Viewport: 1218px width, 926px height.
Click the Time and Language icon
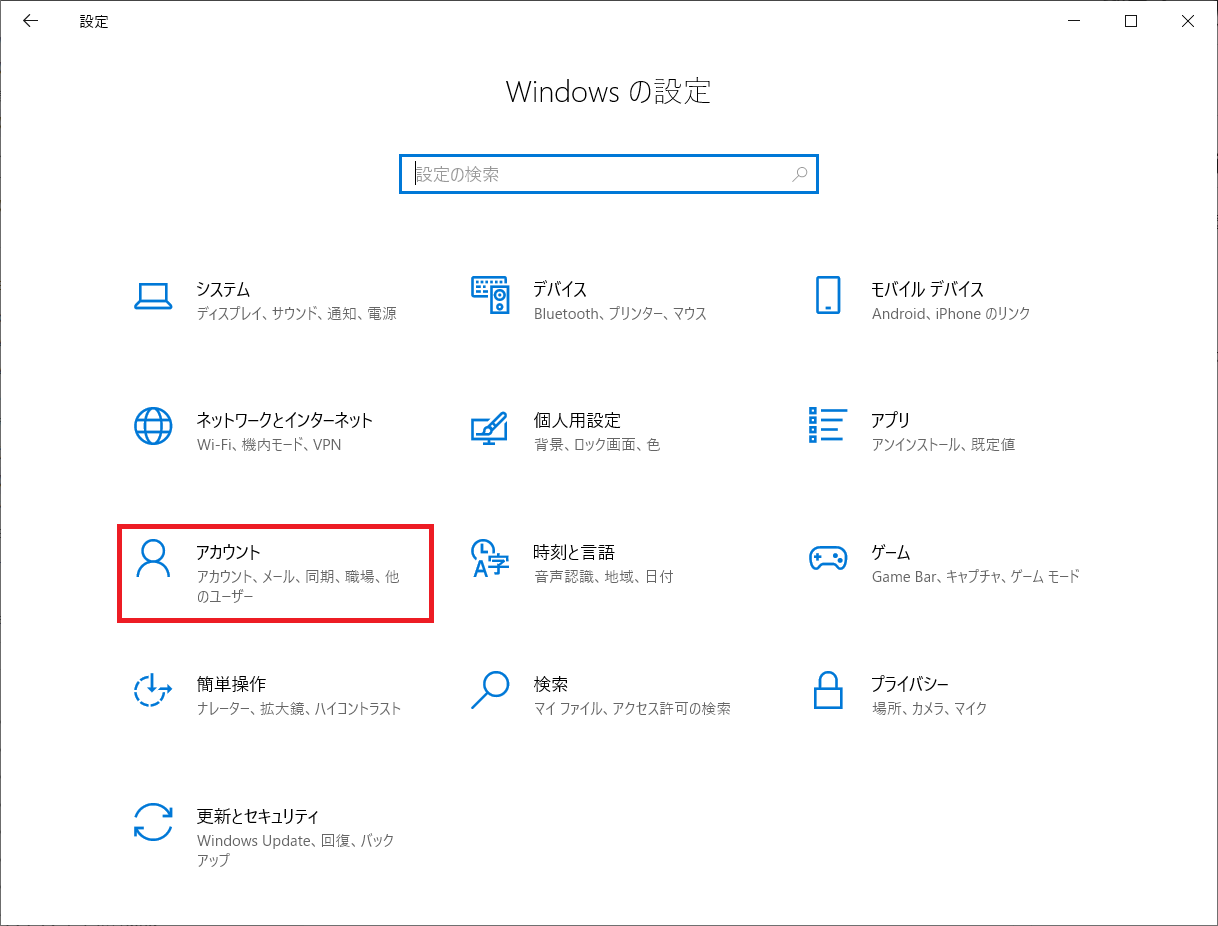490,559
